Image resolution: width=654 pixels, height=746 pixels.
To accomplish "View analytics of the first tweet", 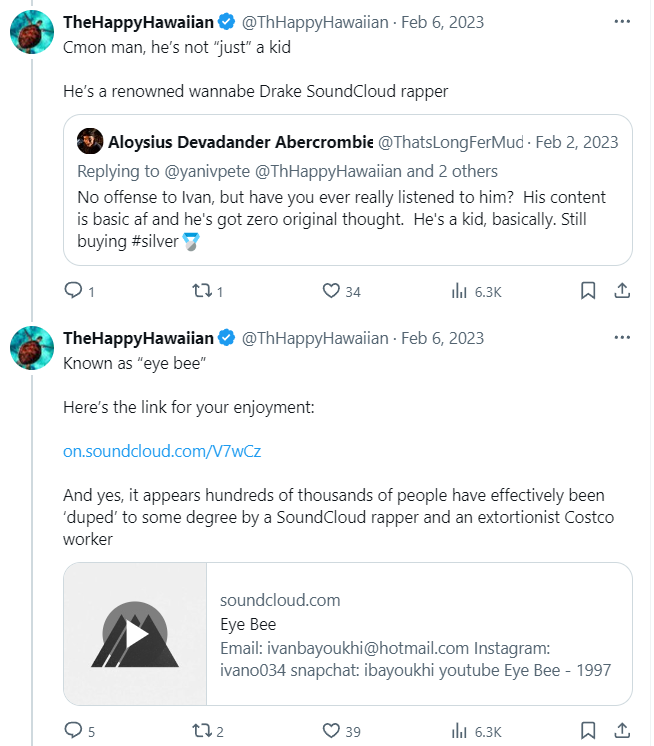I will [x=461, y=291].
